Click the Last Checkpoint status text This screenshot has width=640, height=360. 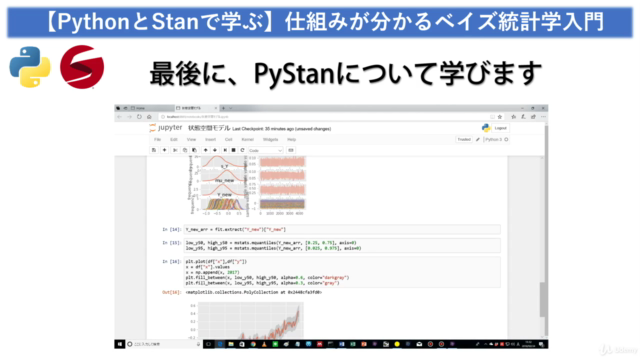click(282, 129)
